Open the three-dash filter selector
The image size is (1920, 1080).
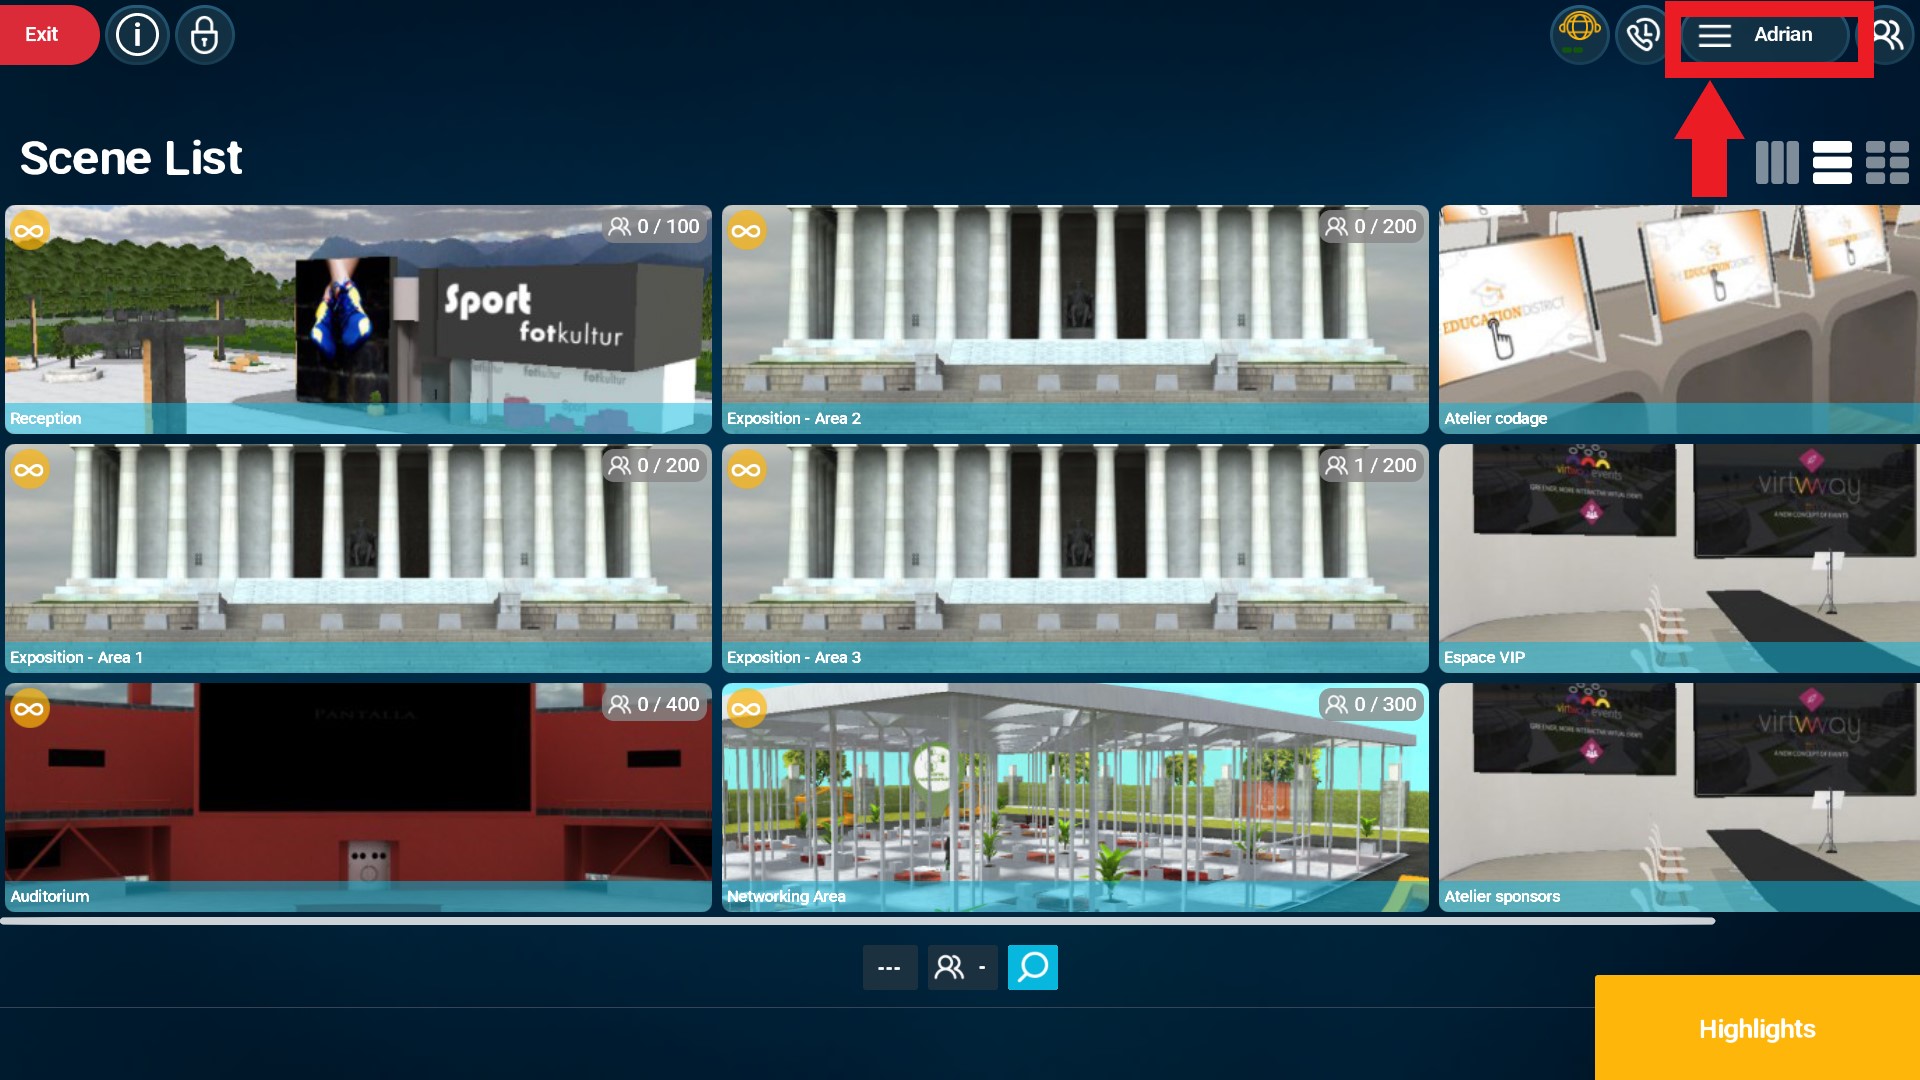[890, 967]
